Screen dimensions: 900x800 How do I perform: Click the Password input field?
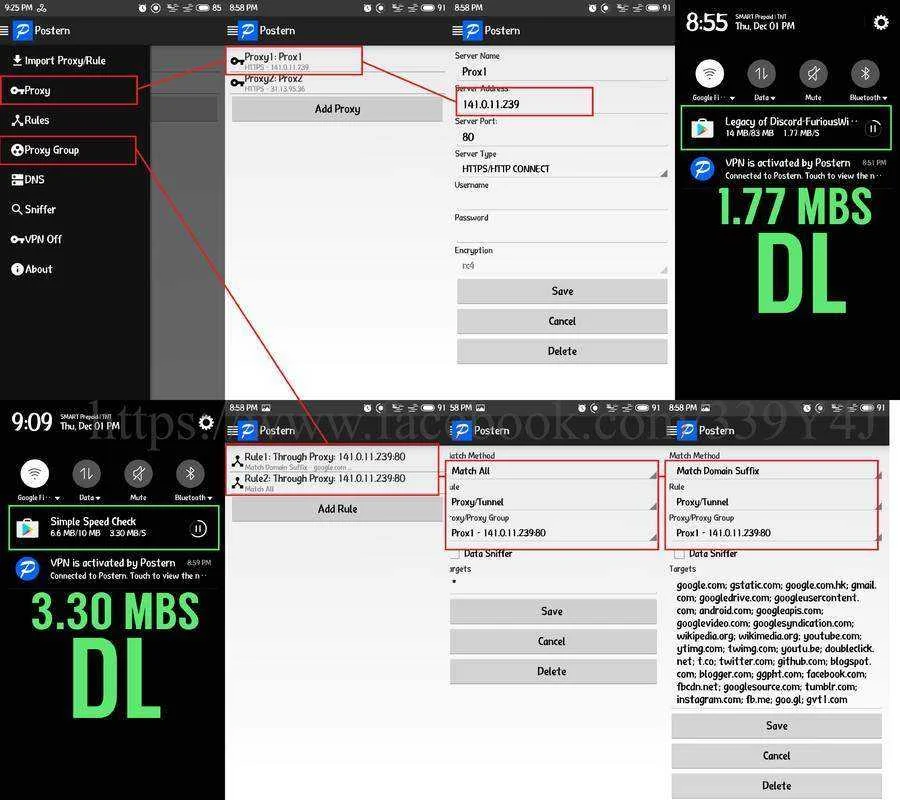pos(561,233)
